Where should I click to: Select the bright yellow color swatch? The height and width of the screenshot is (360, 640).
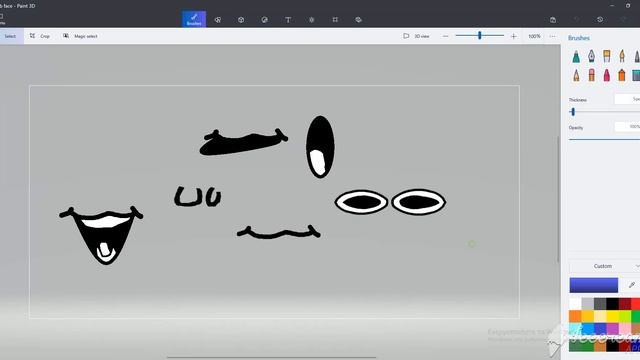pos(612,316)
